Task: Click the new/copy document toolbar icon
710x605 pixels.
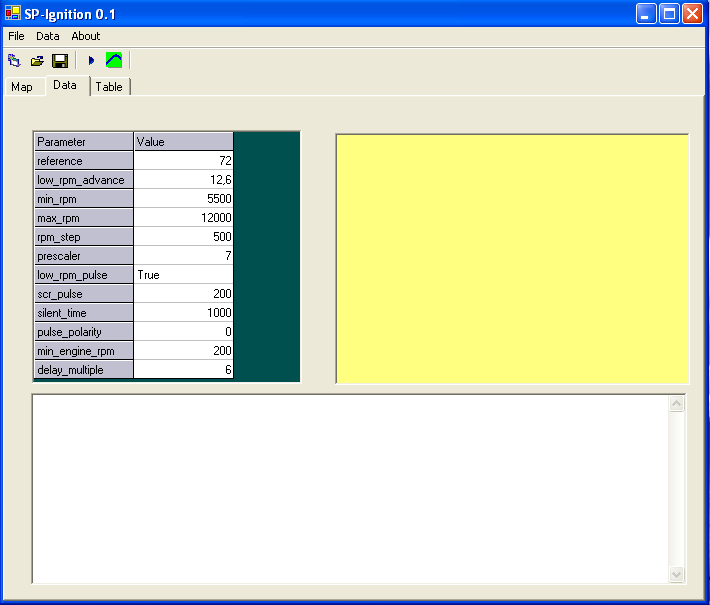Action: tap(14, 60)
